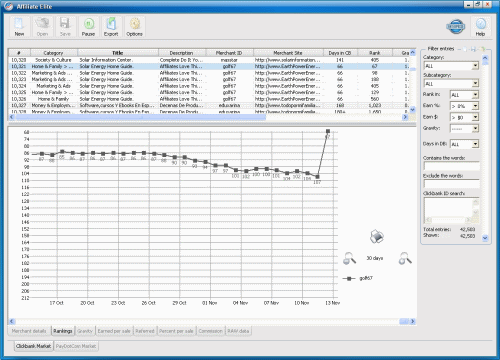Open the Earn % dropdown

(x=464, y=106)
